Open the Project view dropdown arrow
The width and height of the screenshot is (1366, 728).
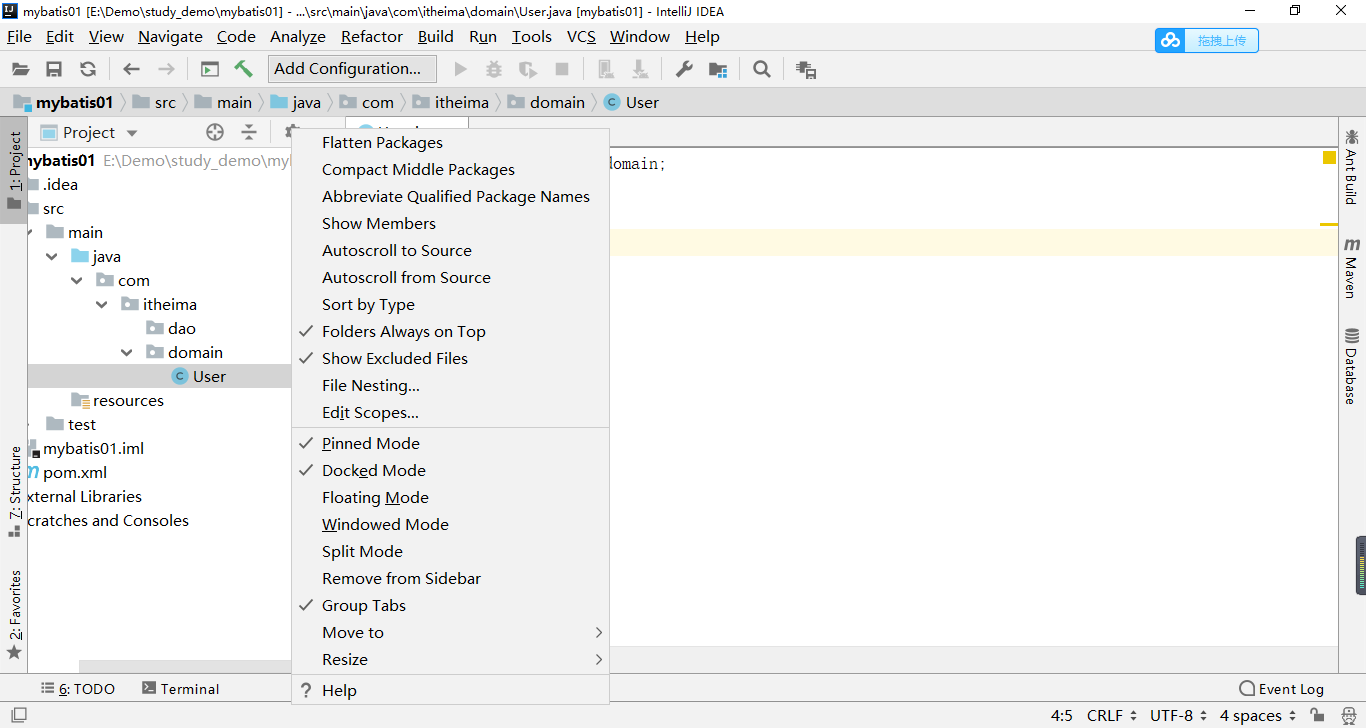coord(132,133)
